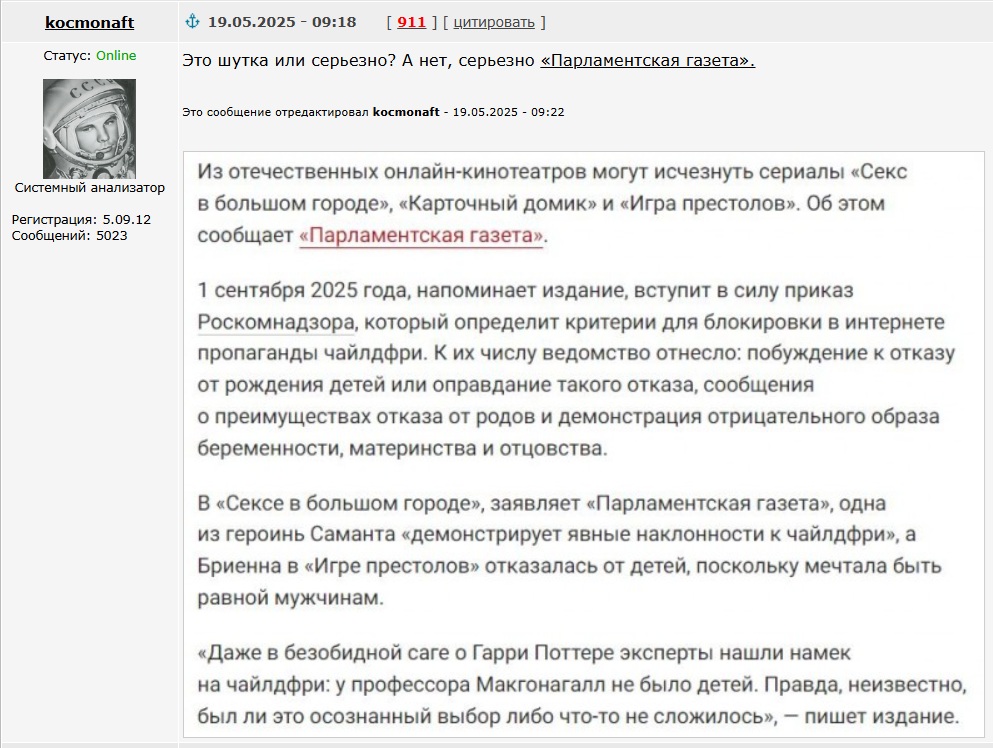Click paragraph starting «Даже в безобидной саге»
Screen dimensions: 993x748
[x=582, y=685]
